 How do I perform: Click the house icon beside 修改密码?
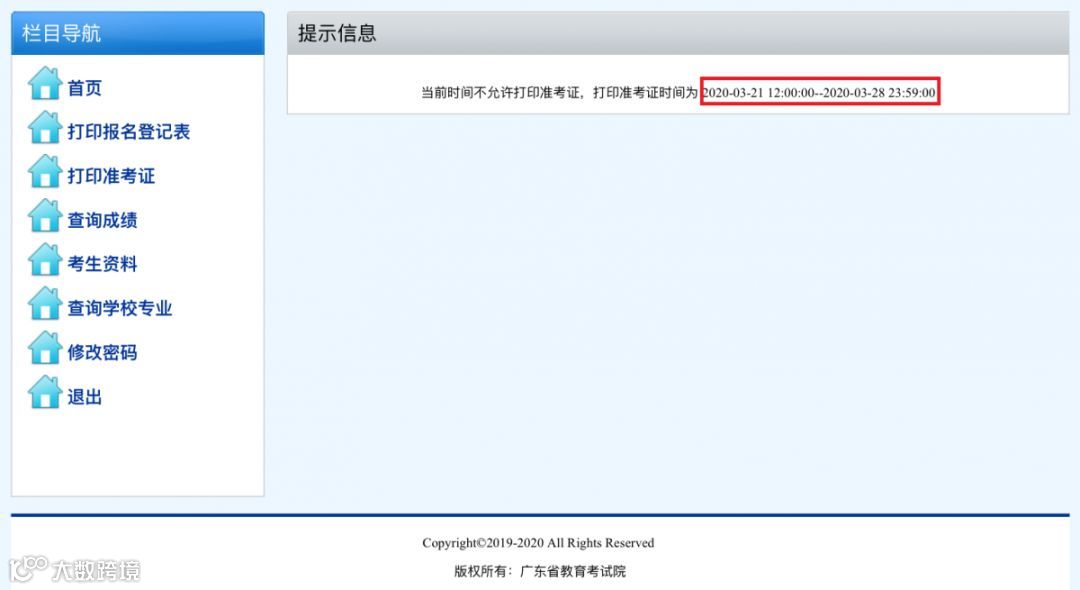click(45, 348)
